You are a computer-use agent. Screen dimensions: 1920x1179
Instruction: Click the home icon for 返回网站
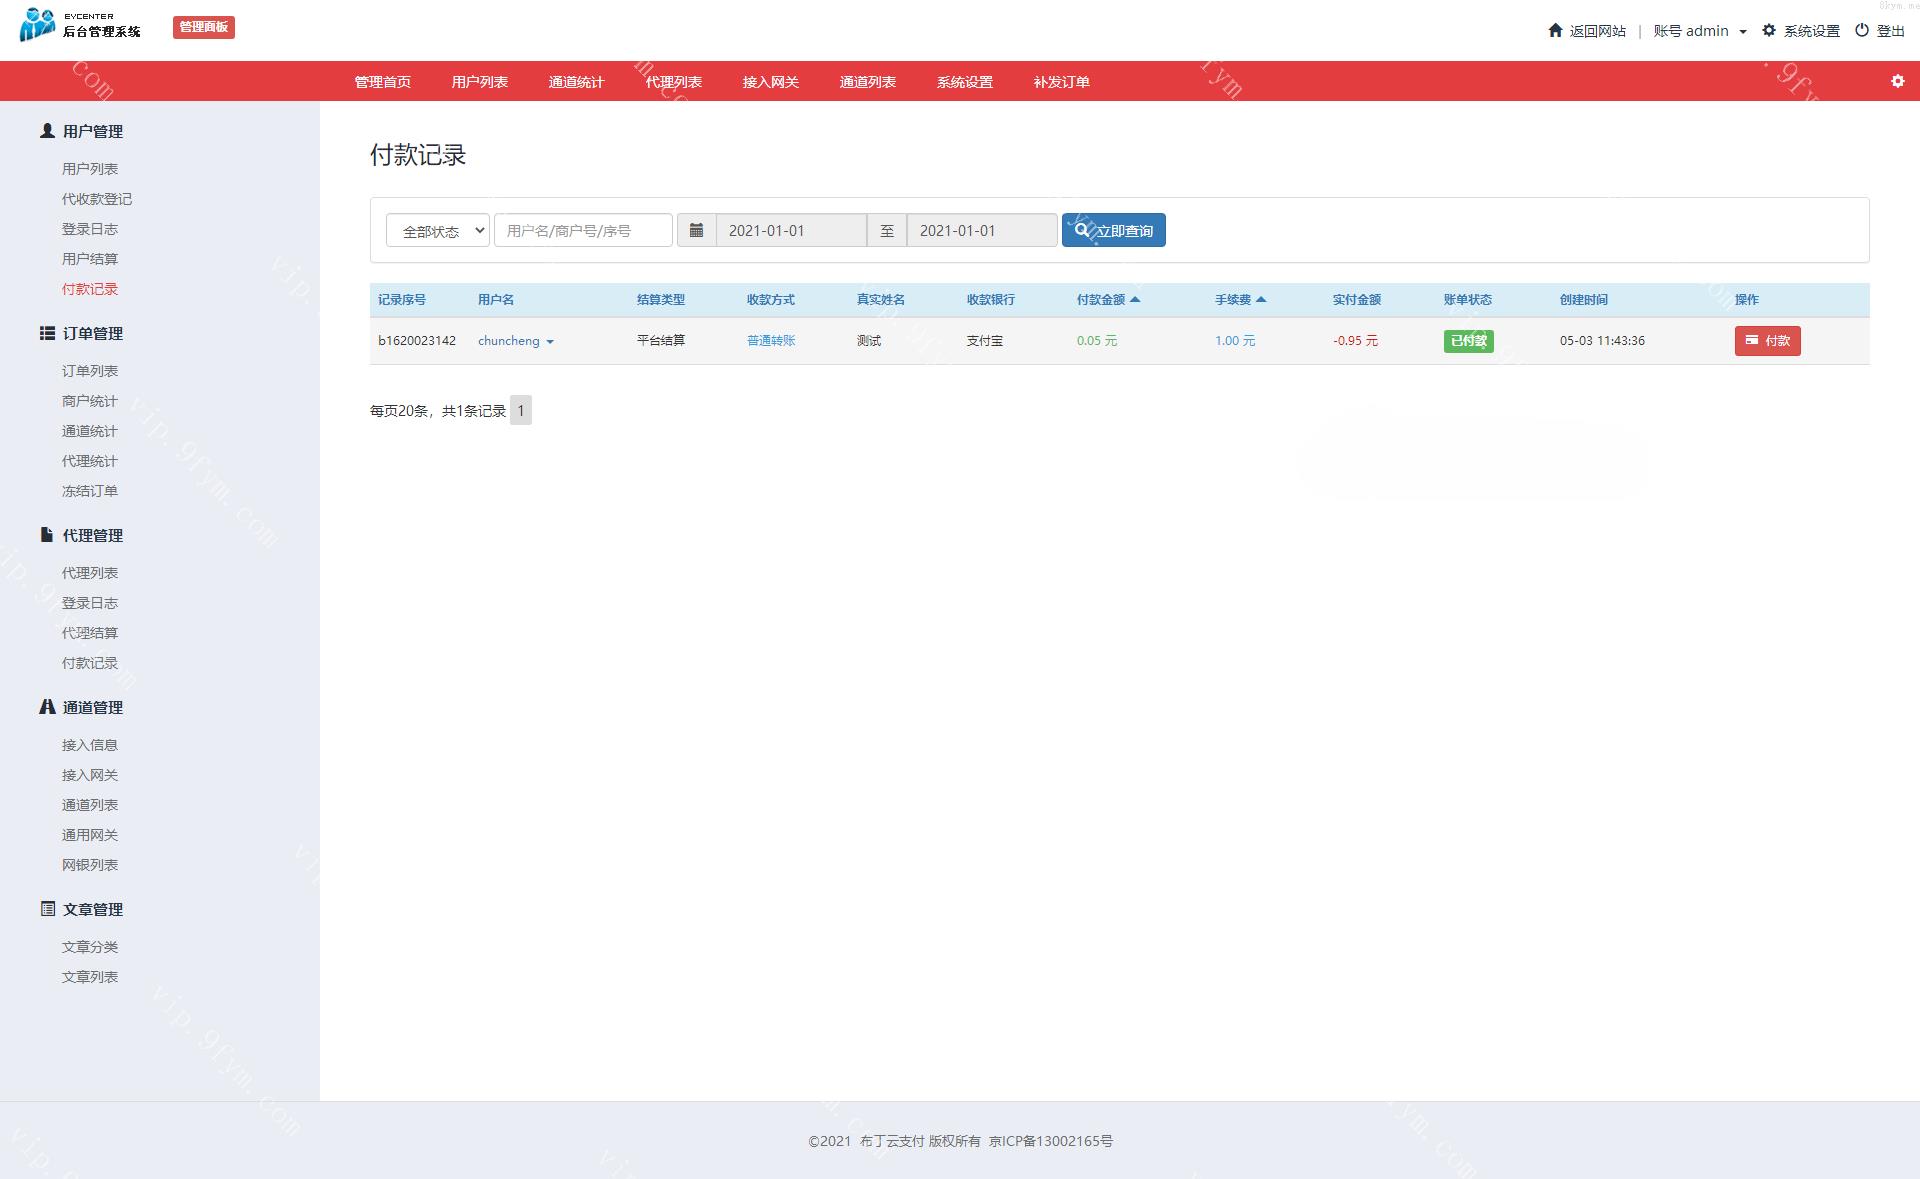[1555, 30]
